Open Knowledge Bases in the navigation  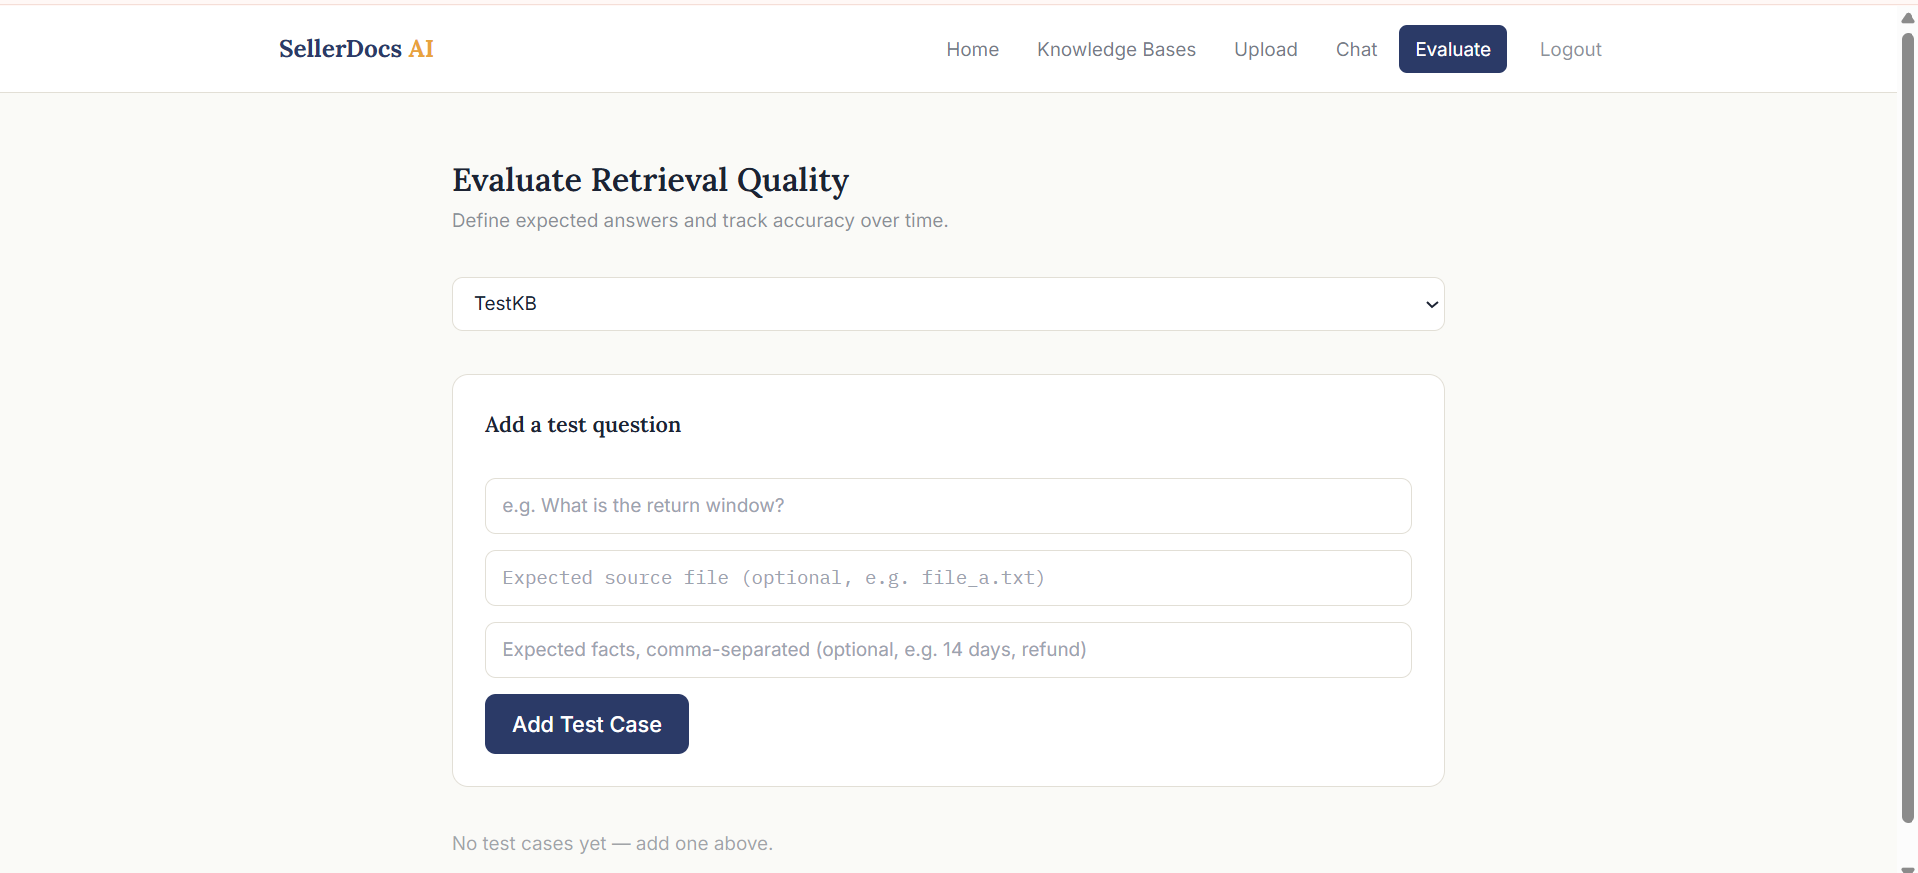(1116, 49)
